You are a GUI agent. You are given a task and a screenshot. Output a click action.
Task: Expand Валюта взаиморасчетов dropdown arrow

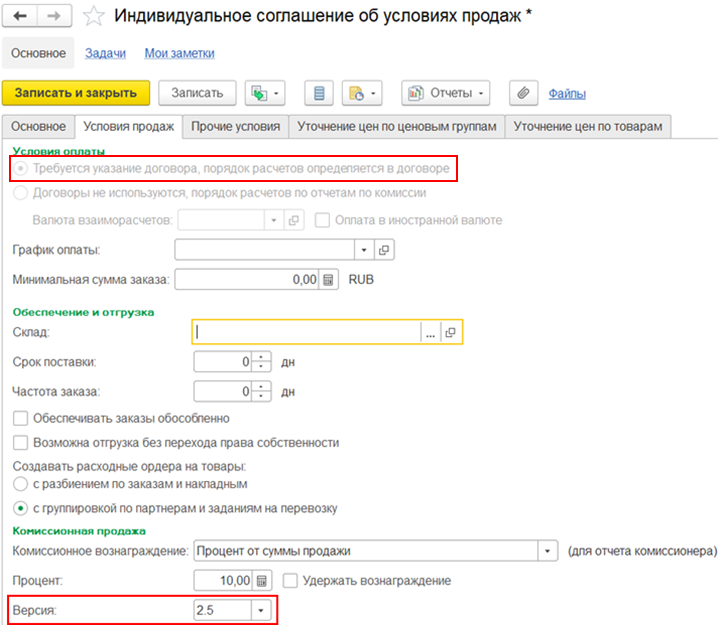pos(274,220)
